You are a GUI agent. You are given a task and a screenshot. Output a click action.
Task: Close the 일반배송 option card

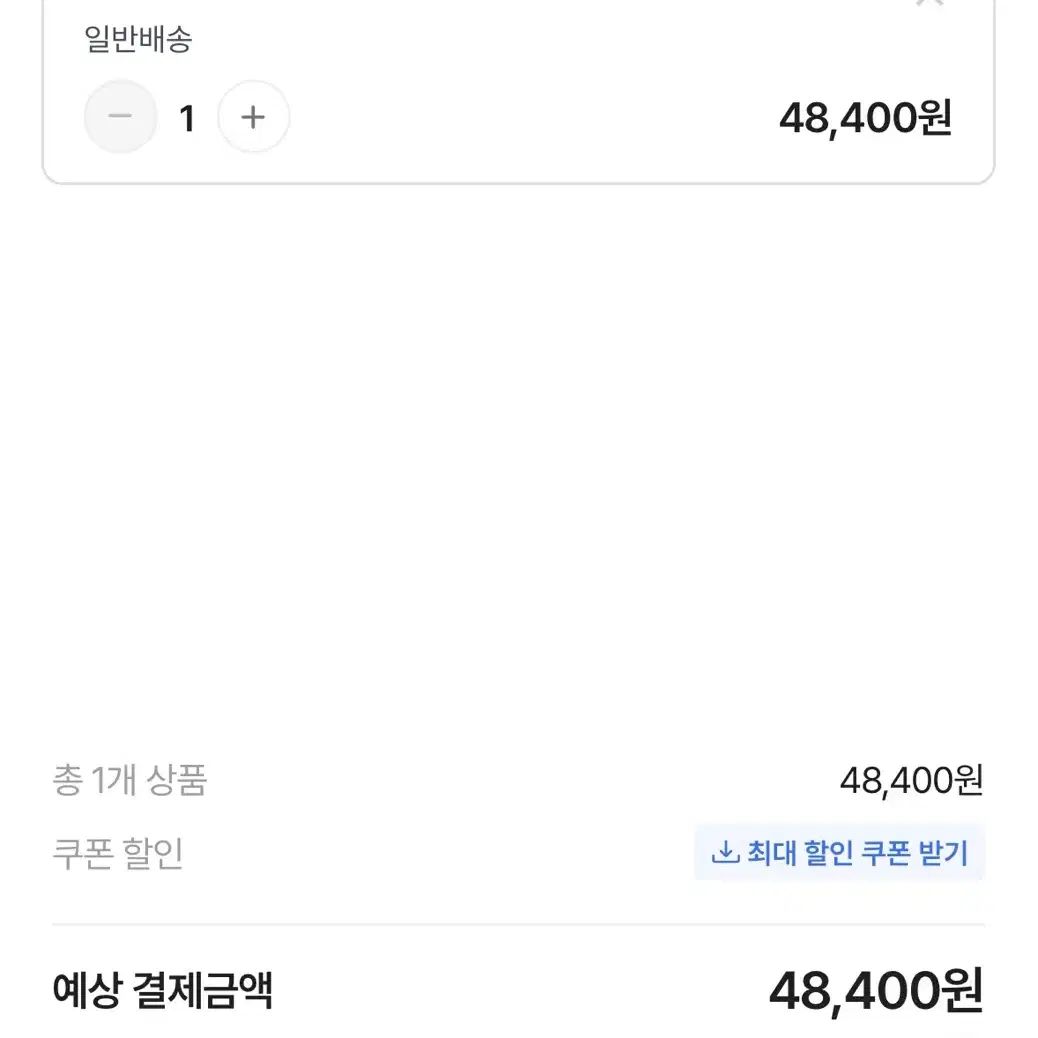point(930,3)
